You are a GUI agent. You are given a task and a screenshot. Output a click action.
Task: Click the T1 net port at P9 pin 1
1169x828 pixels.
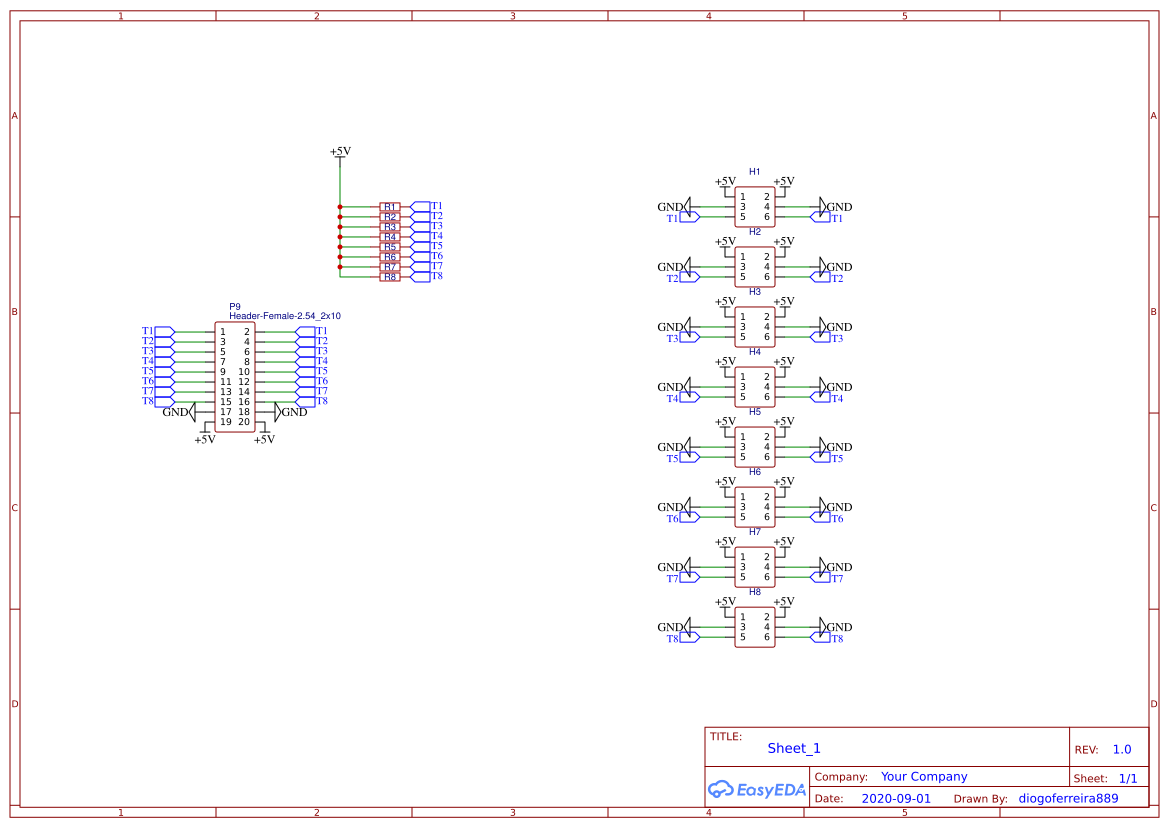(x=158, y=331)
